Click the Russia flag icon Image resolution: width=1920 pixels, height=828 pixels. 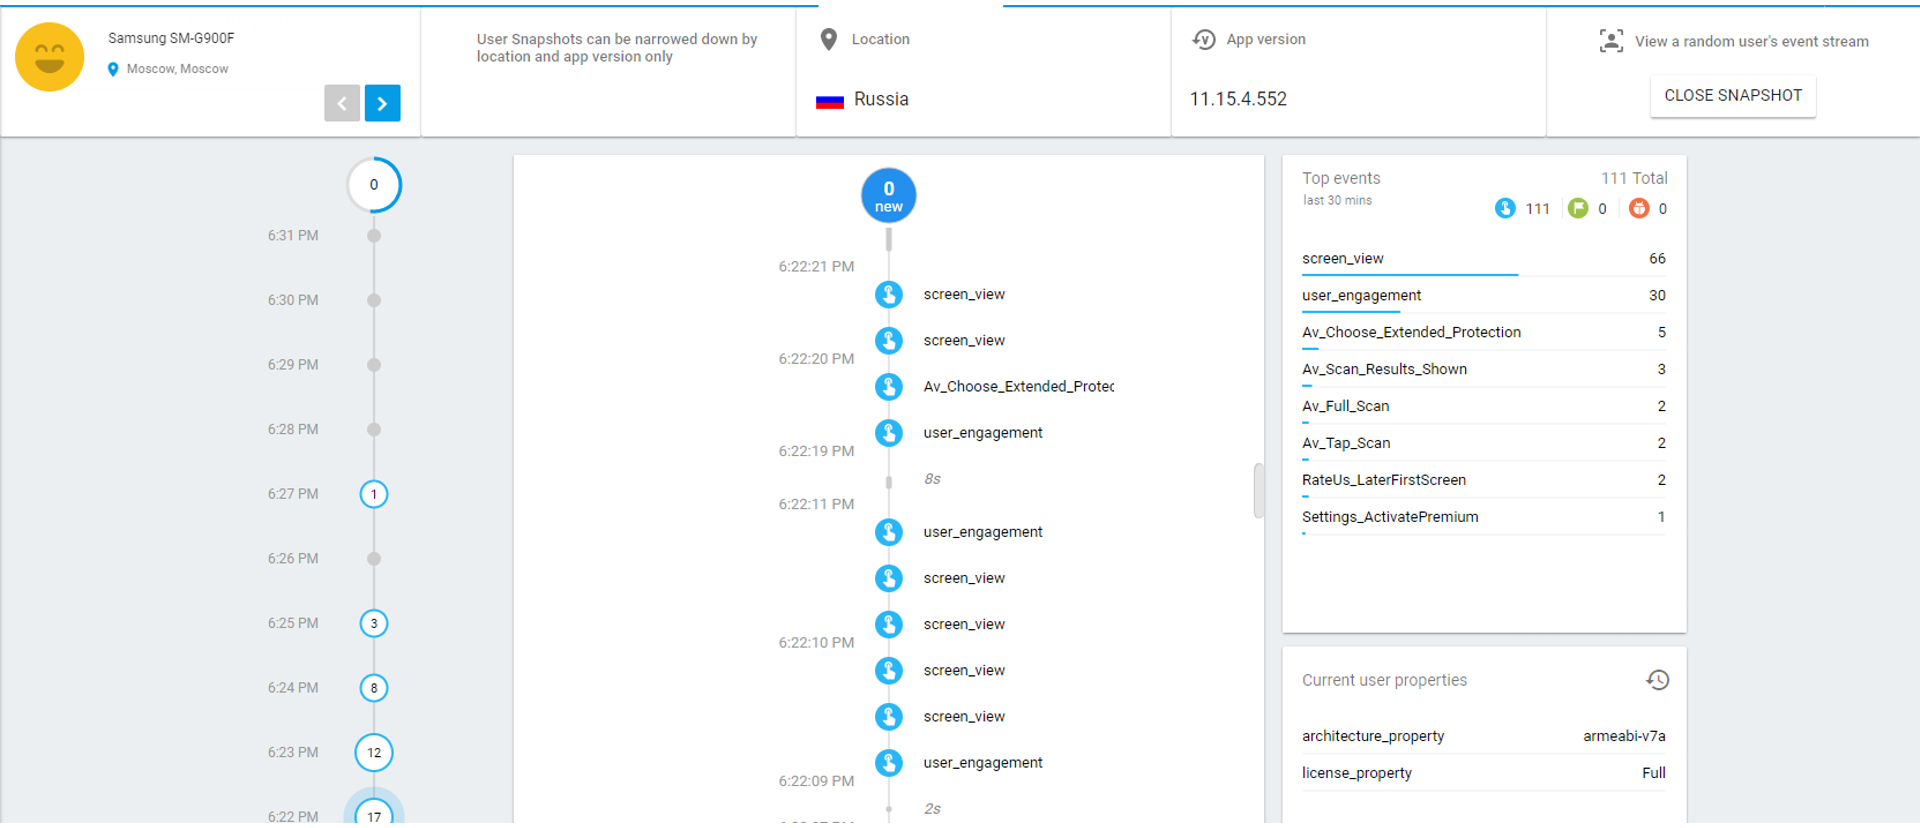(830, 101)
